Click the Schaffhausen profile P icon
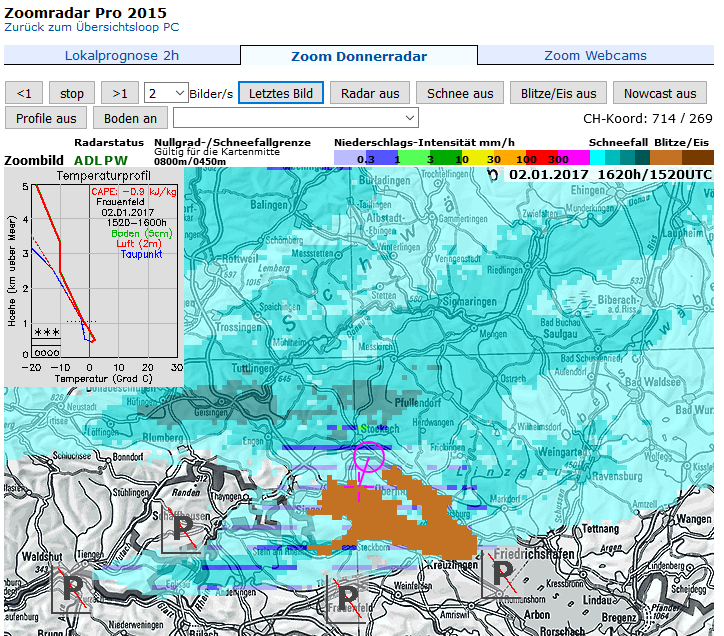Image resolution: width=724 pixels, height=636 pixels. (184, 531)
